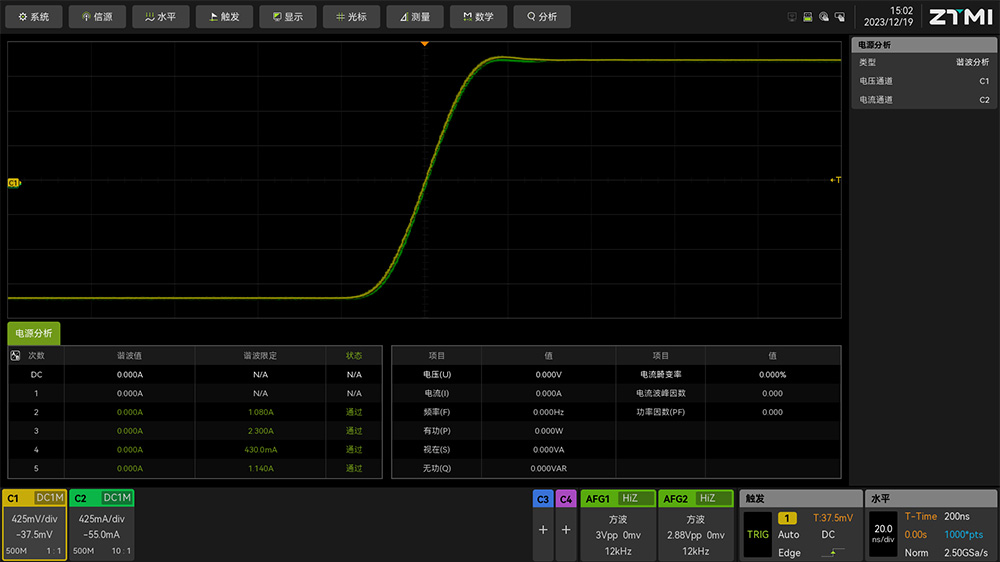Image resolution: width=1000 pixels, height=562 pixels.
Task: Open the 测量 measurement menu
Action: pos(415,17)
